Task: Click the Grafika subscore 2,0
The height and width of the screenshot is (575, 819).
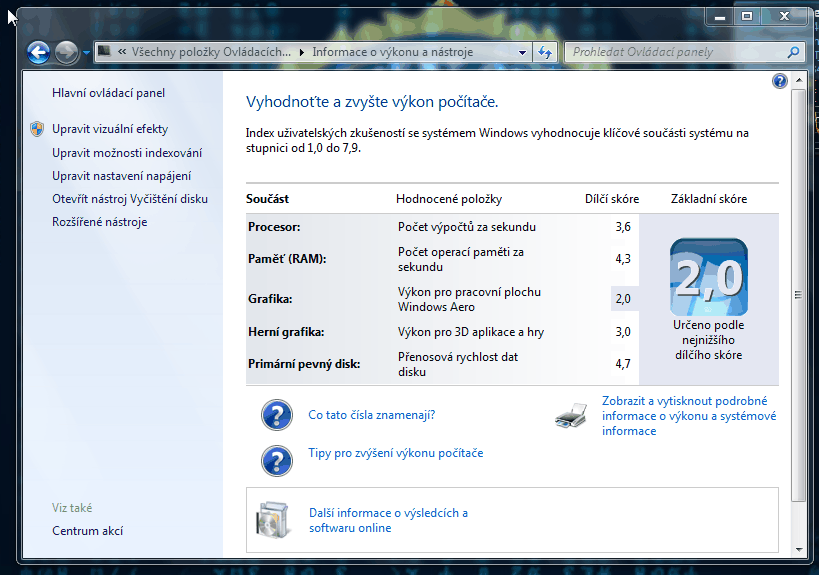Action: click(x=623, y=299)
